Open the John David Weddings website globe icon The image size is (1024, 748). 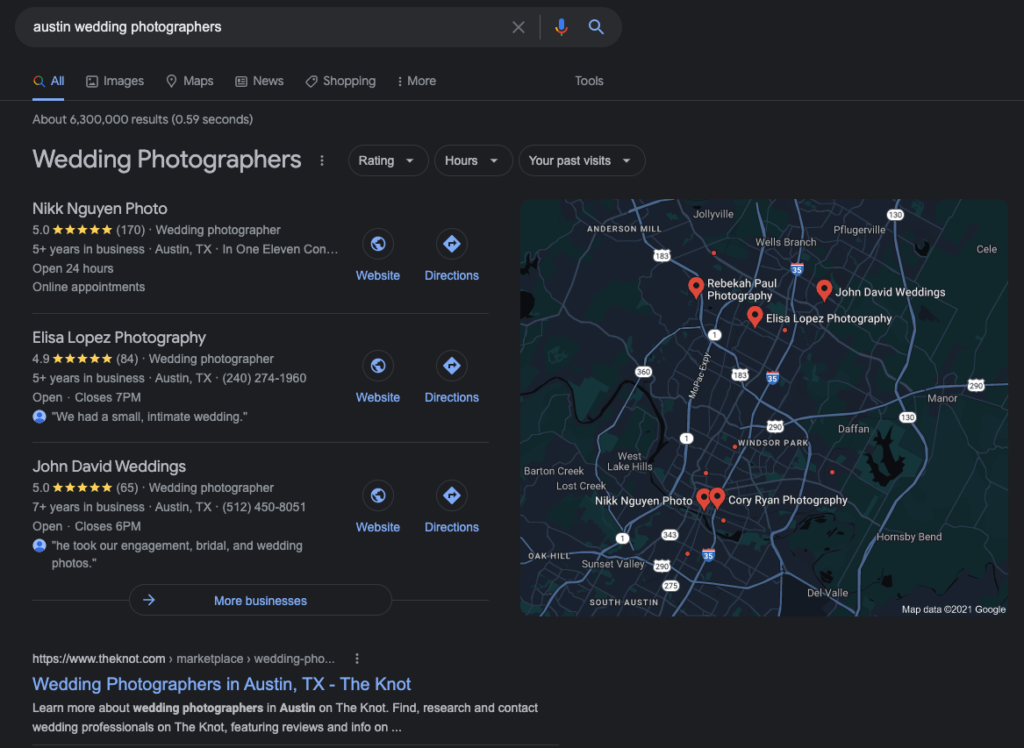click(x=378, y=496)
